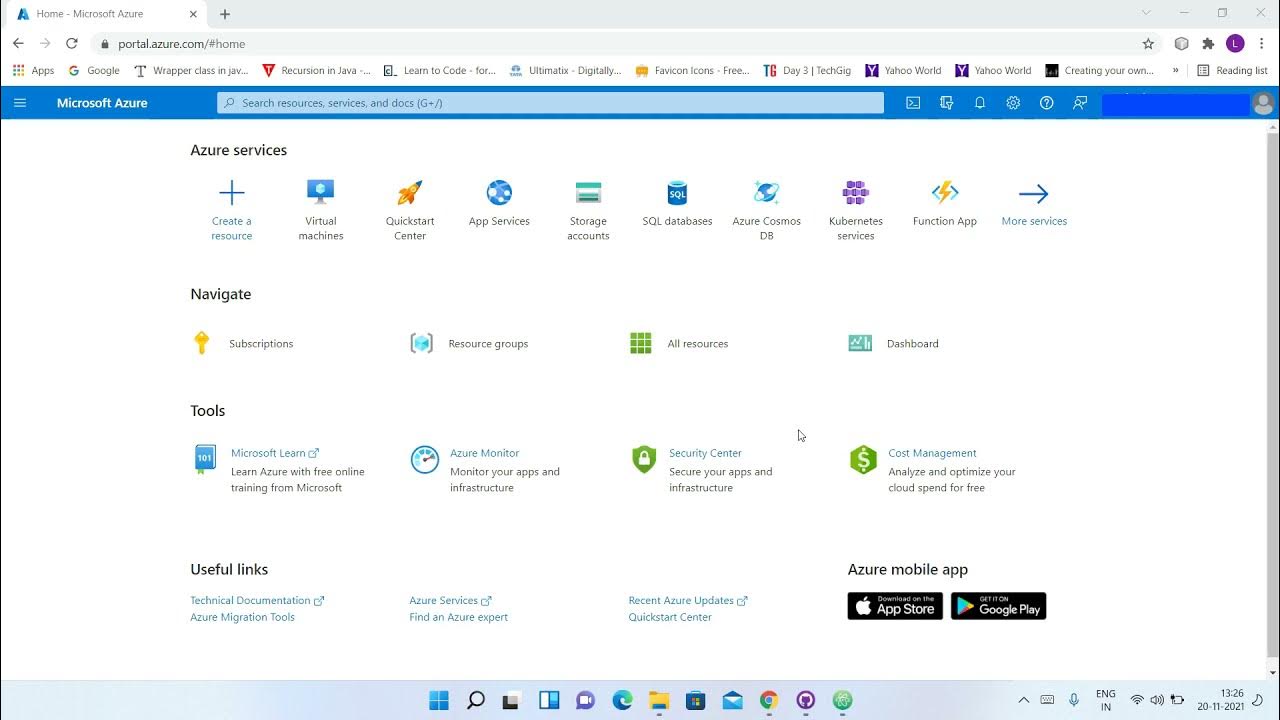Image resolution: width=1280 pixels, height=720 pixels.
Task: Open All resources grid icon
Action: 641,343
